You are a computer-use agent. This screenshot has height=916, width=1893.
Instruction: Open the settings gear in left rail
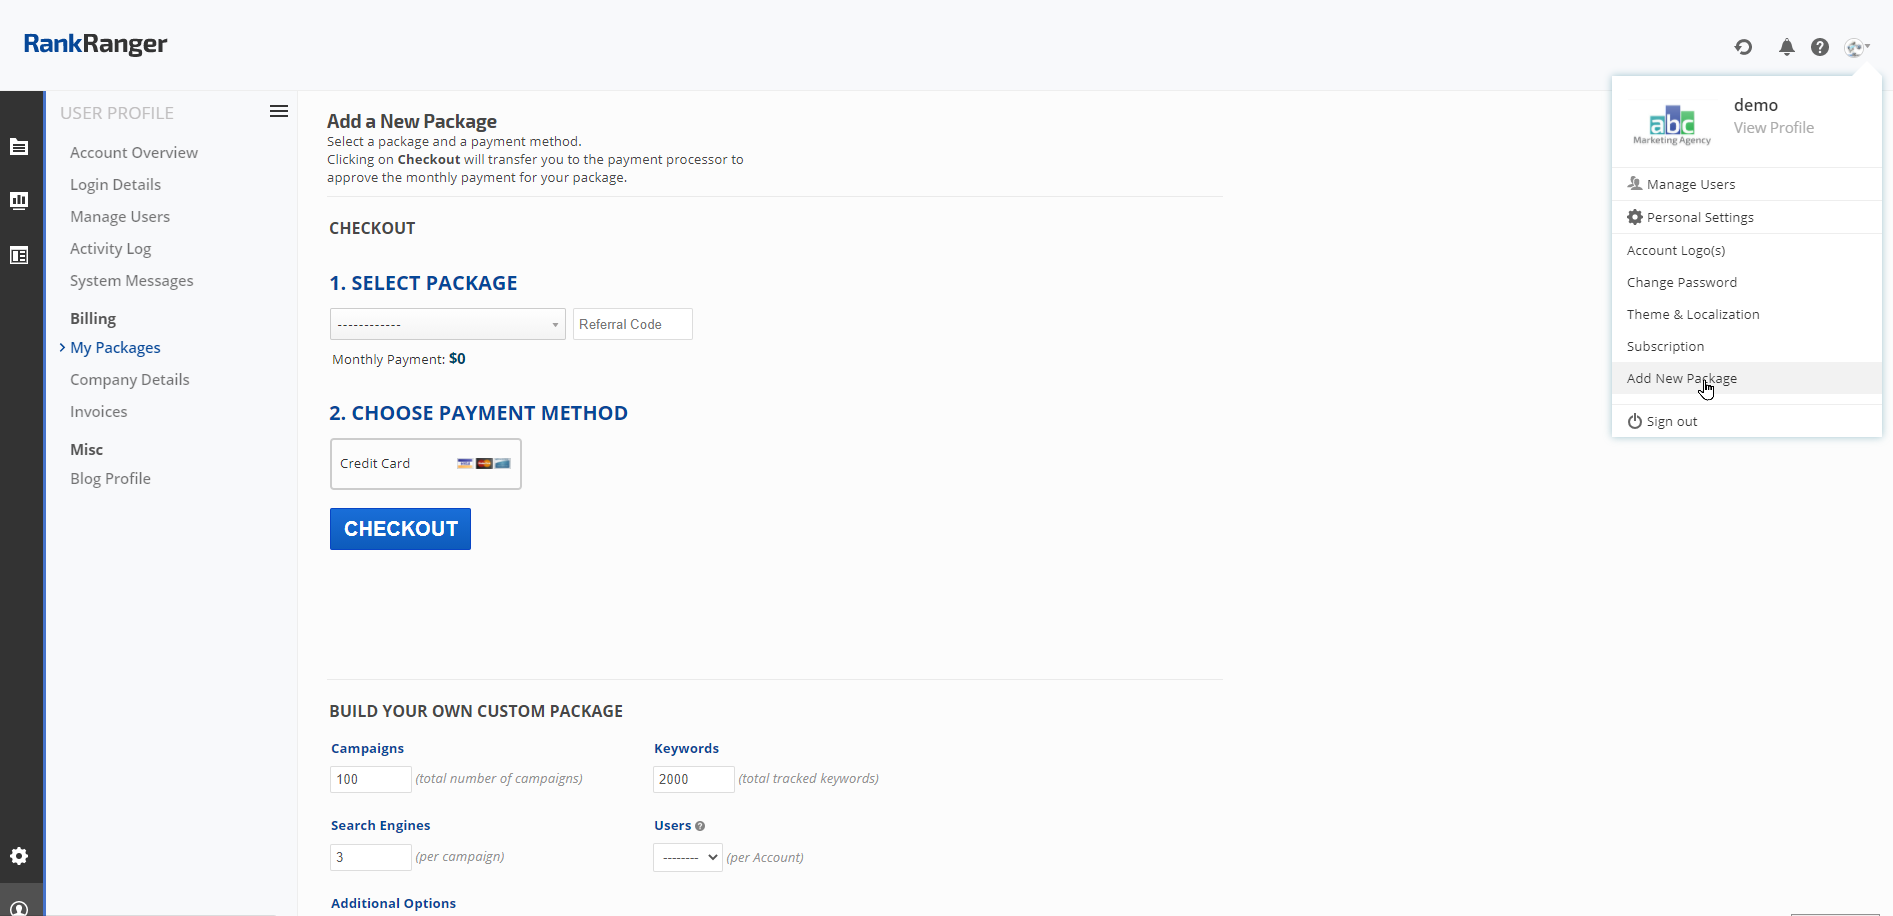point(19,856)
